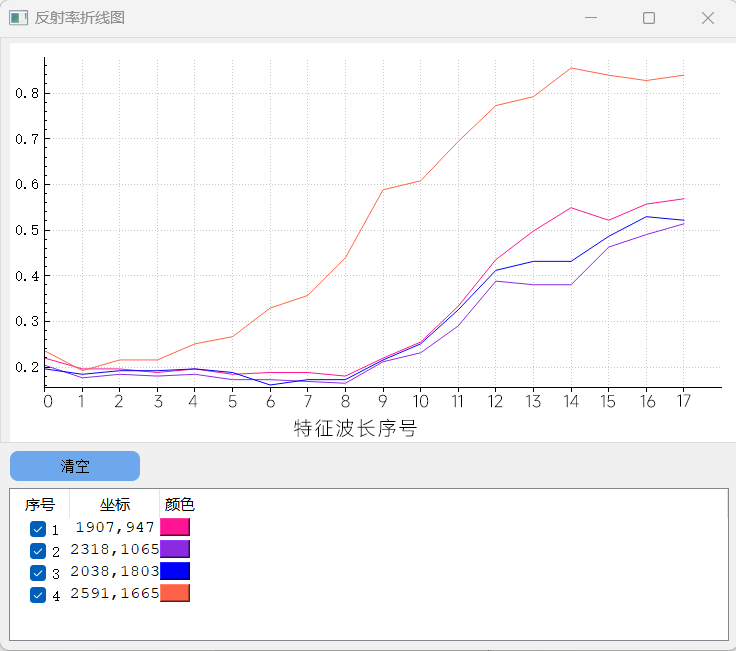
Task: Click the x-axis tick label 17
Action: 684,401
